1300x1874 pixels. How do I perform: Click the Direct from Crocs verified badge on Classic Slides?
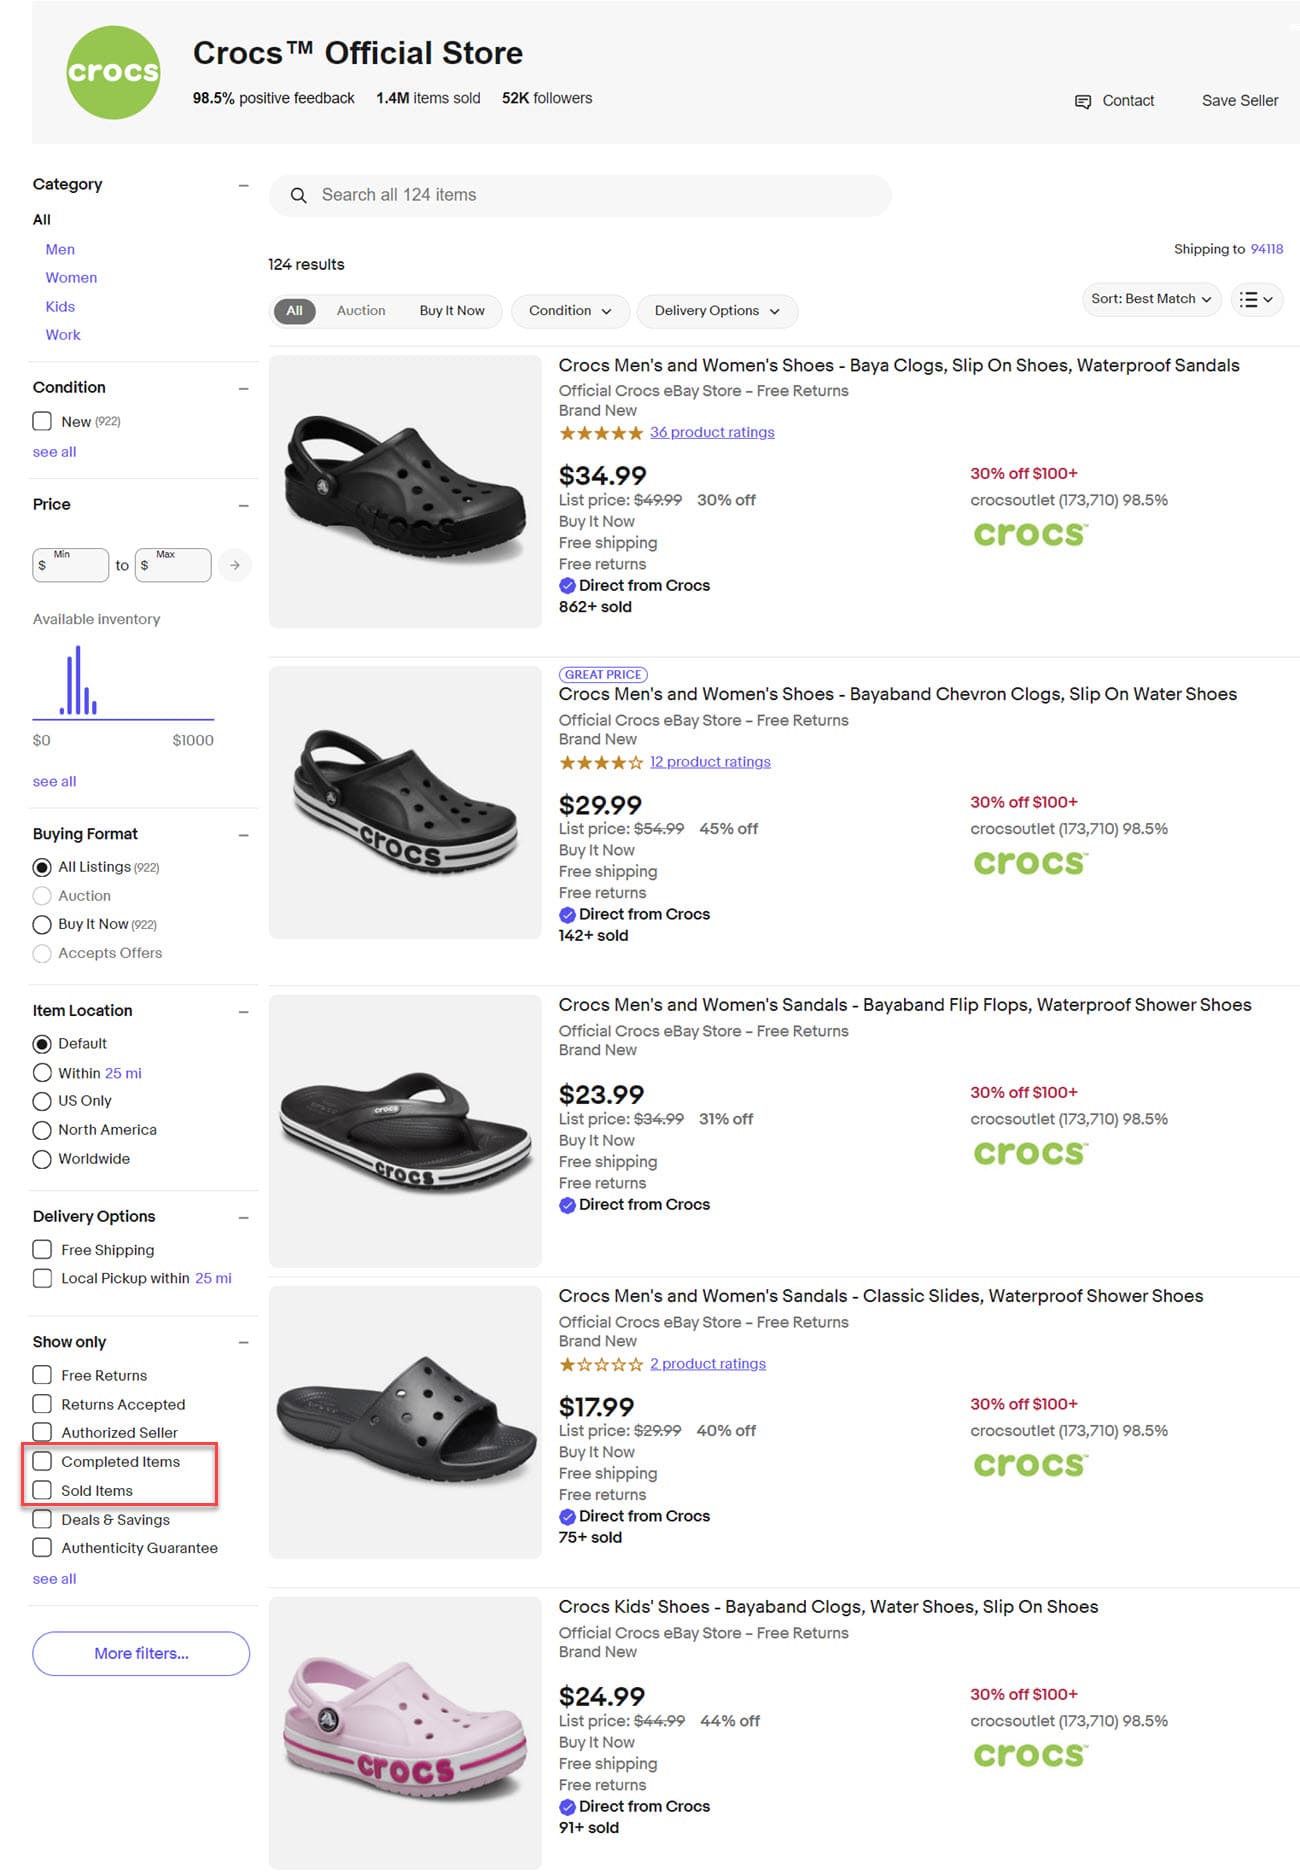pyautogui.click(x=567, y=1516)
